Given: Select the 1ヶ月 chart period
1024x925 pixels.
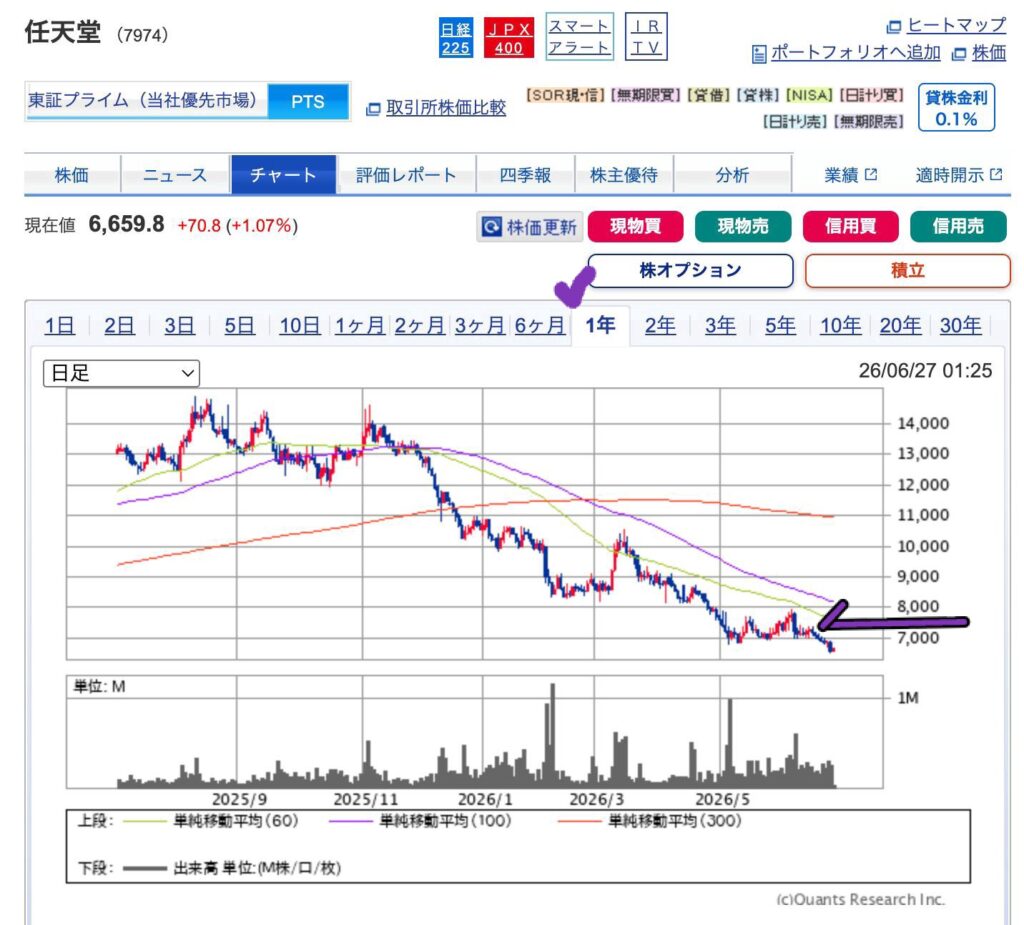Looking at the screenshot, I should click(360, 325).
